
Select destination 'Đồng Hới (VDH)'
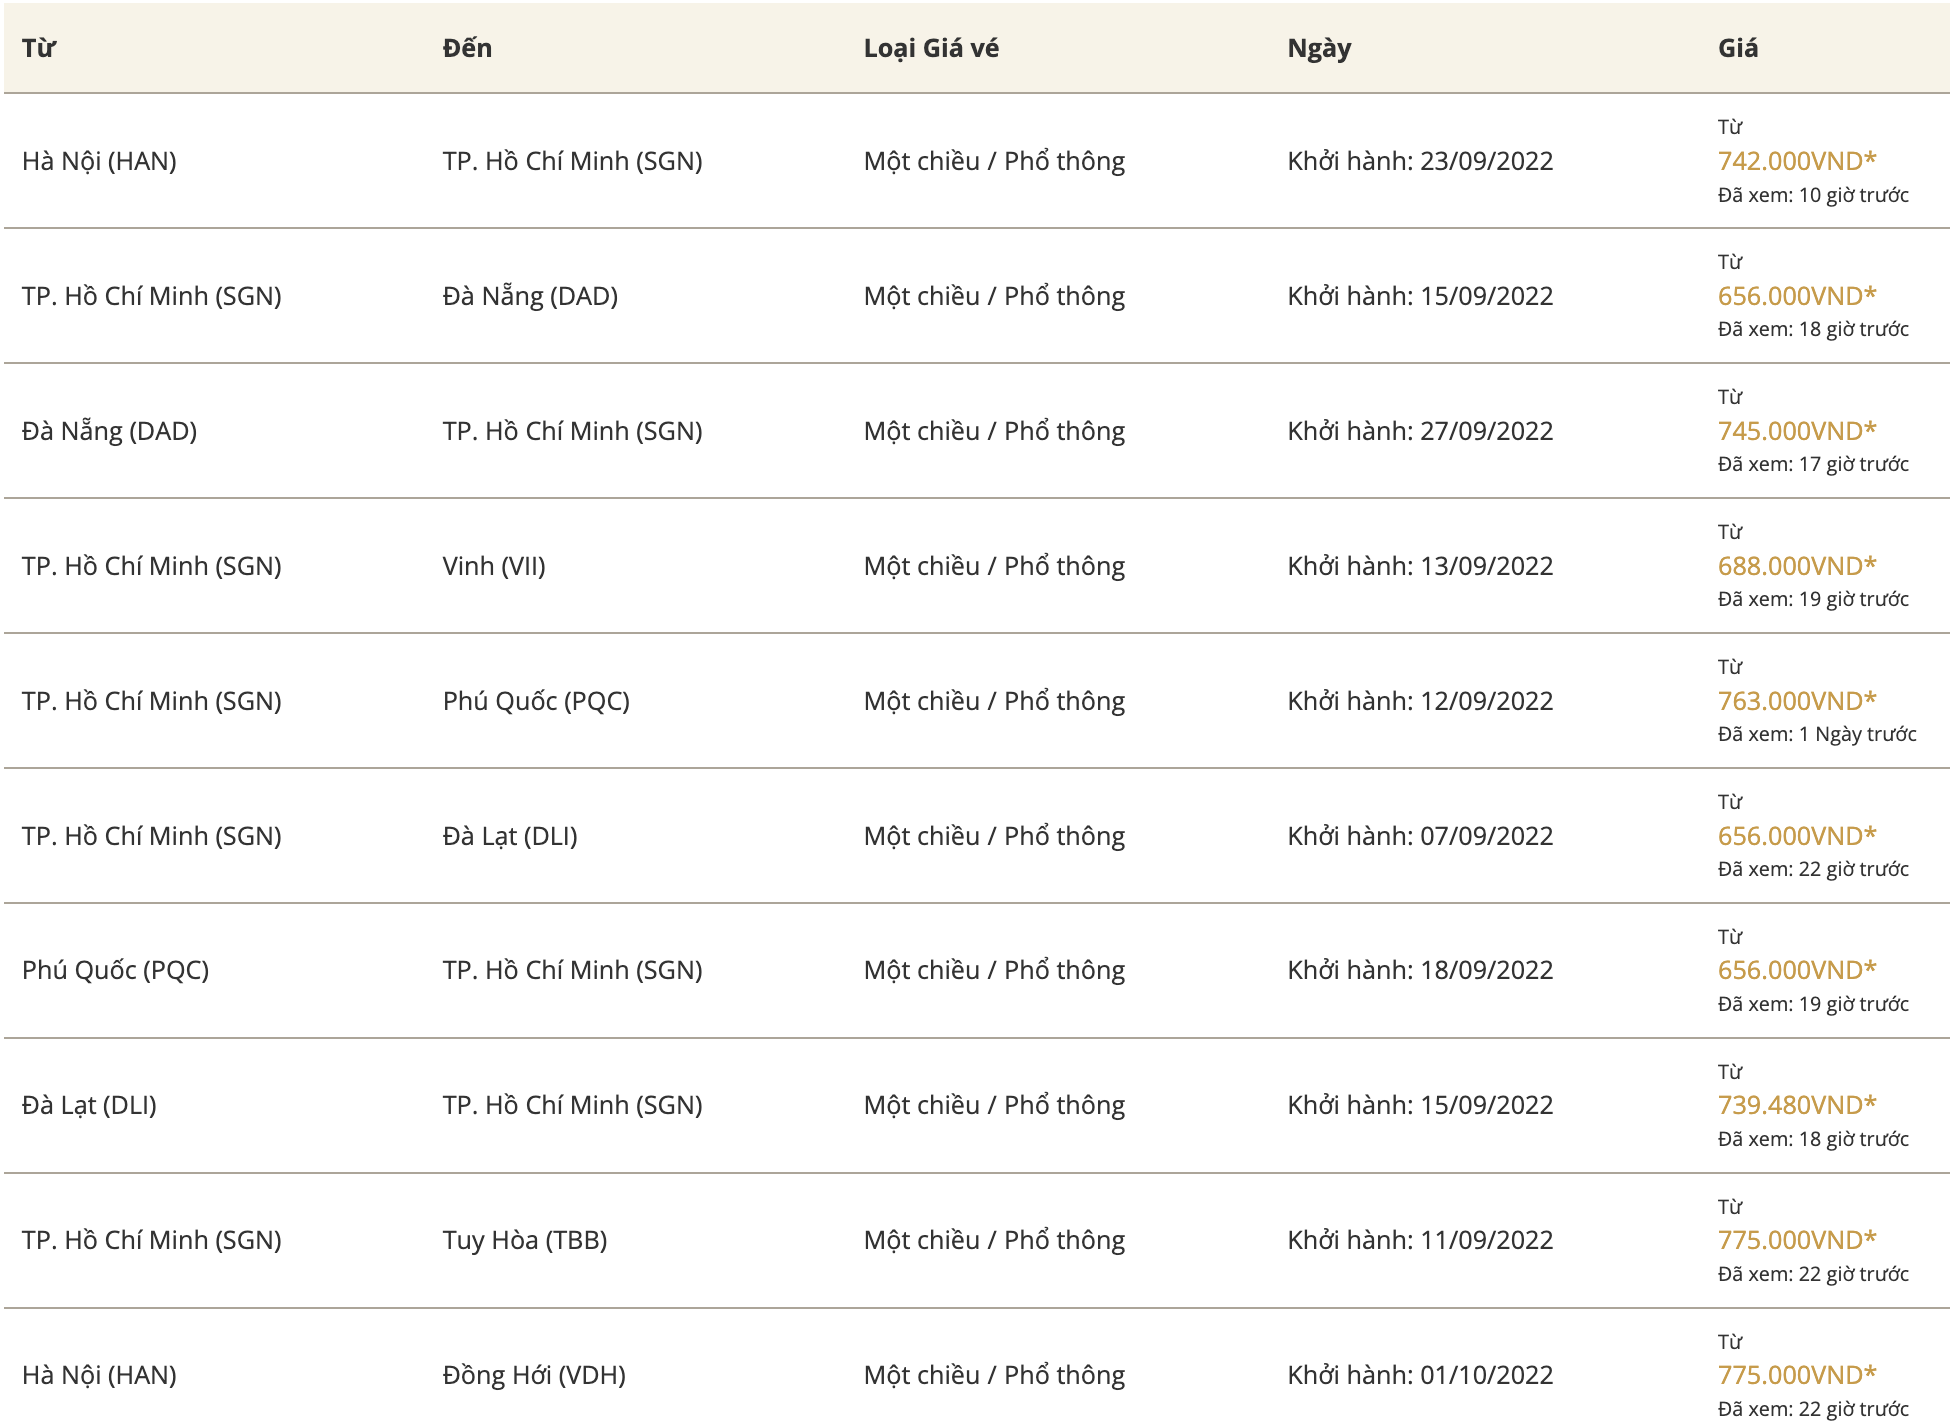[x=534, y=1375]
